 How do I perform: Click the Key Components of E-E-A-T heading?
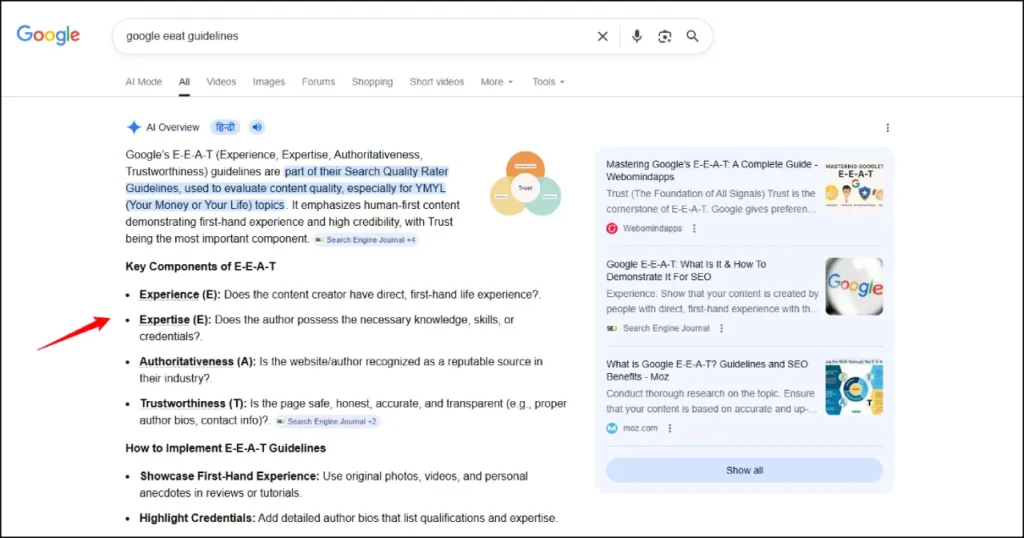(200, 266)
